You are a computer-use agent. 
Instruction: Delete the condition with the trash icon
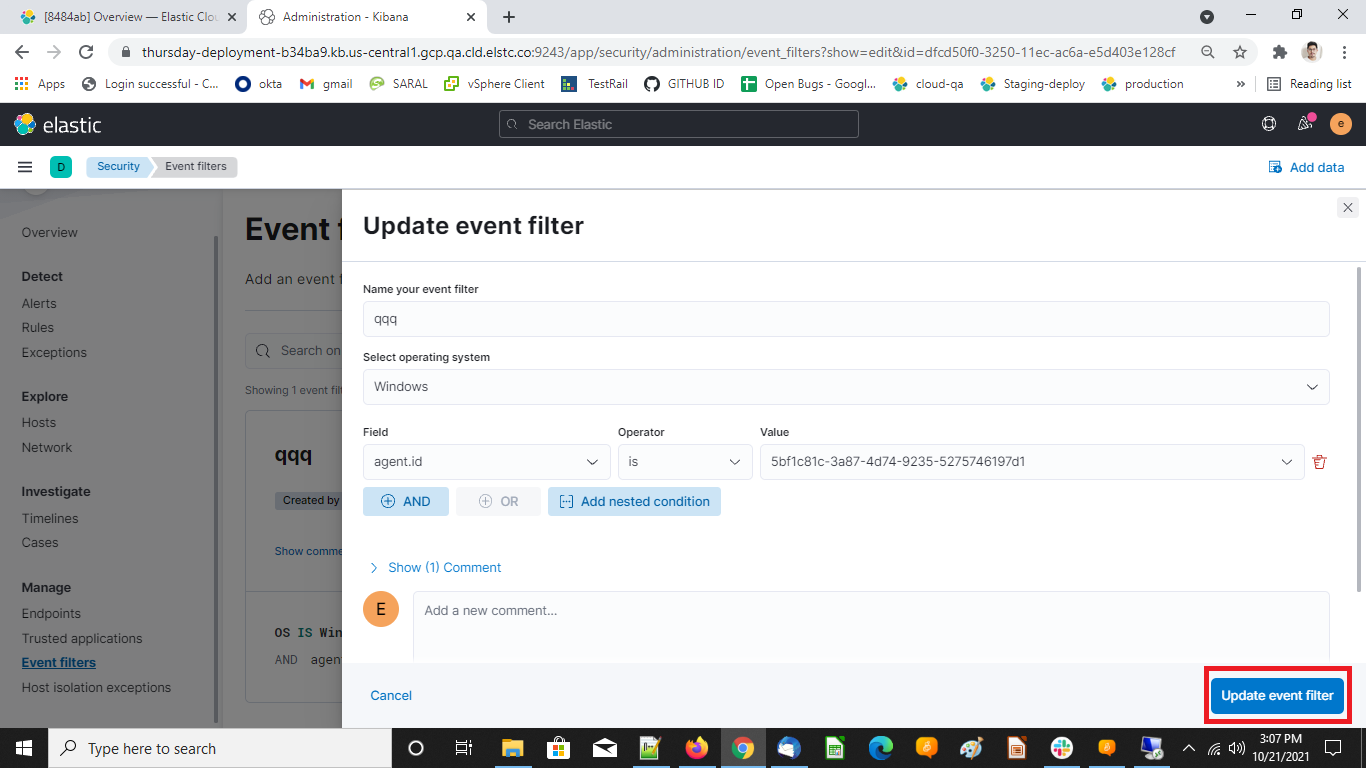1319,461
